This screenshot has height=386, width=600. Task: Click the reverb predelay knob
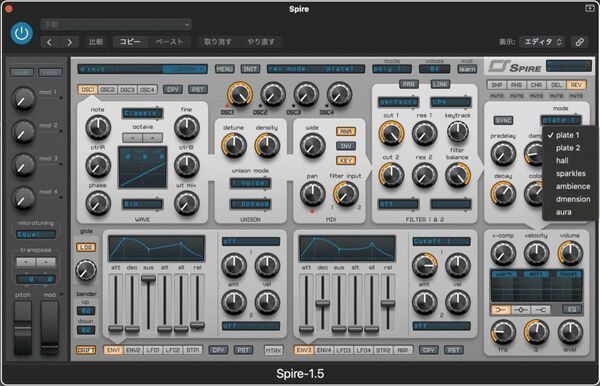click(x=503, y=154)
